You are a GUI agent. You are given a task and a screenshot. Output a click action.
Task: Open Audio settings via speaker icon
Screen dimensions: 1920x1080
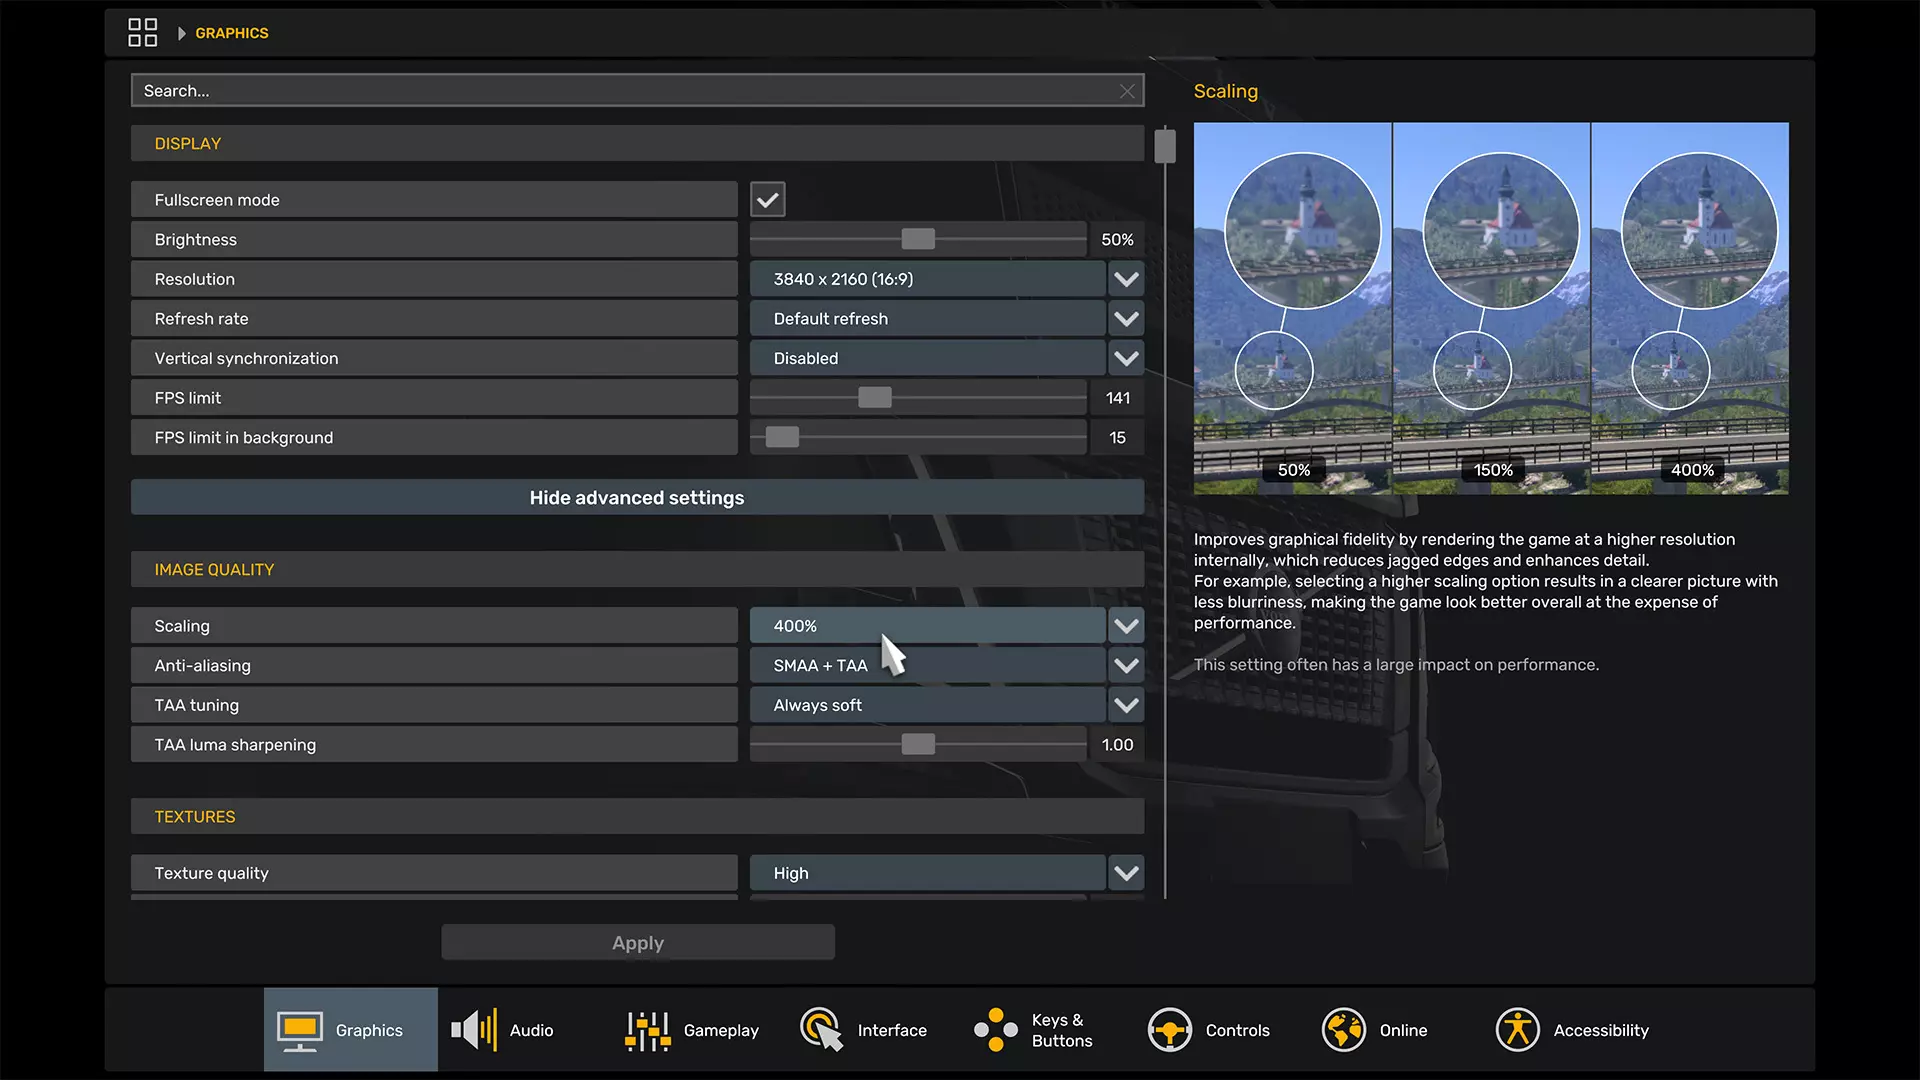pyautogui.click(x=474, y=1030)
